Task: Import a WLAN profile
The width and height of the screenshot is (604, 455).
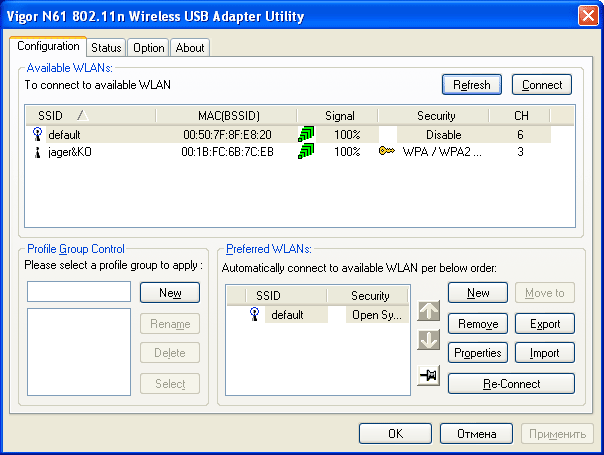Action: click(x=545, y=353)
